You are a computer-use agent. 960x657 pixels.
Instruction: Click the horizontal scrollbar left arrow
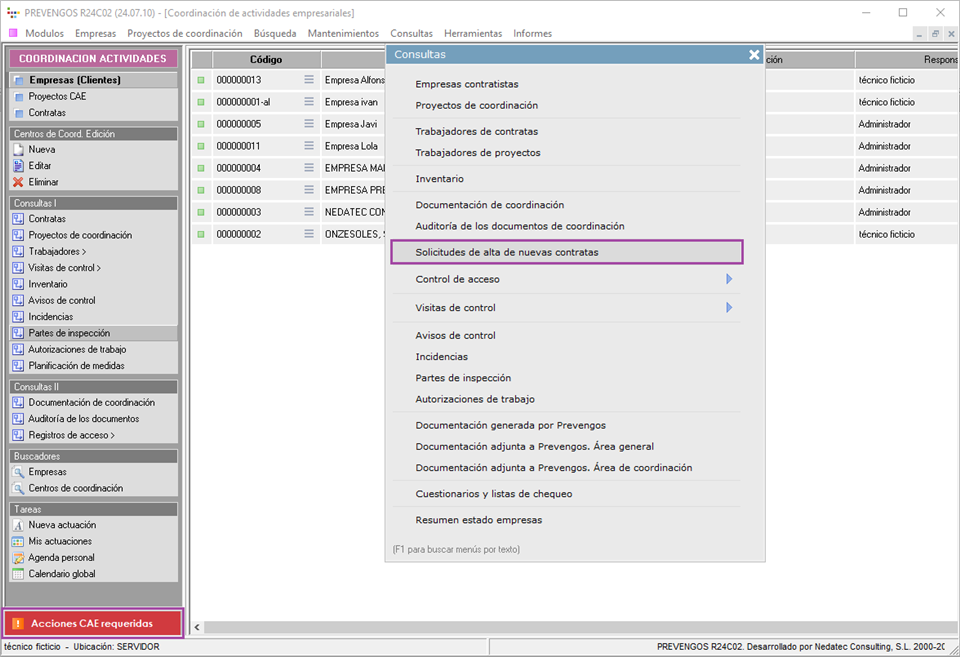(x=197, y=627)
